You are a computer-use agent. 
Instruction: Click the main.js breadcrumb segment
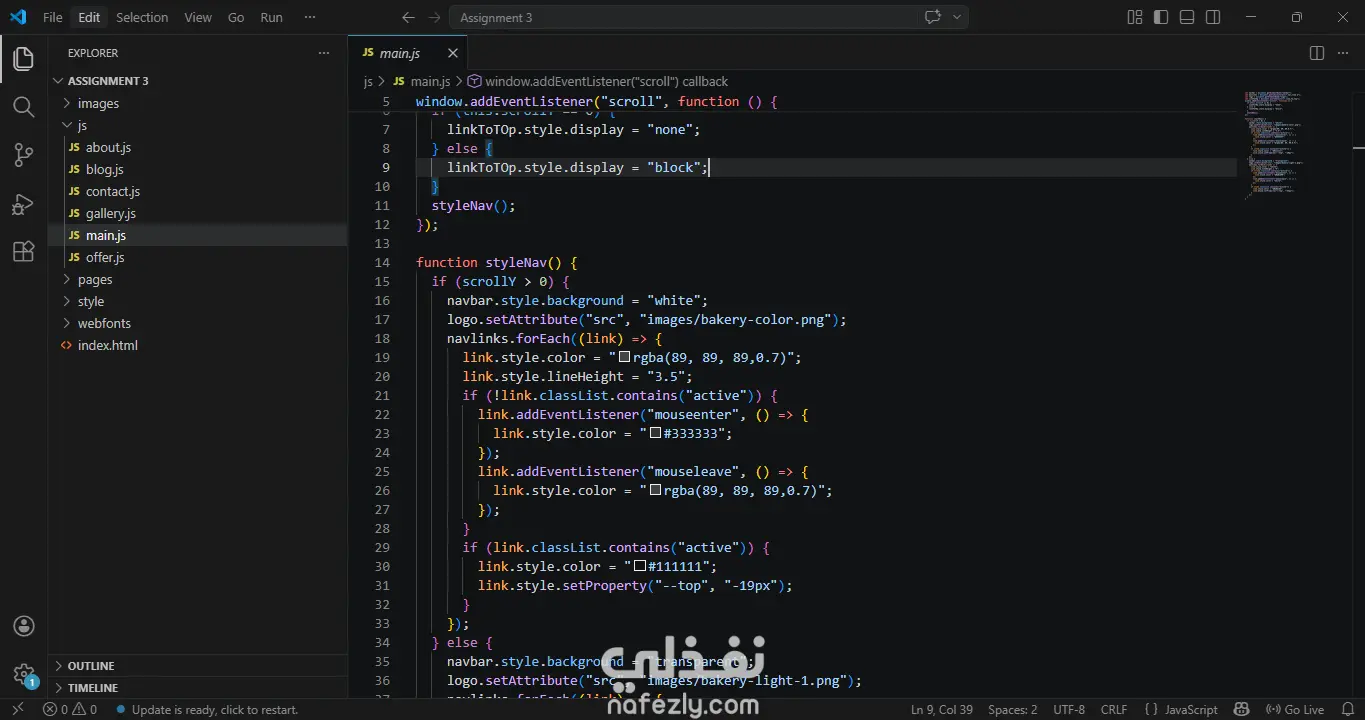pyautogui.click(x=422, y=81)
